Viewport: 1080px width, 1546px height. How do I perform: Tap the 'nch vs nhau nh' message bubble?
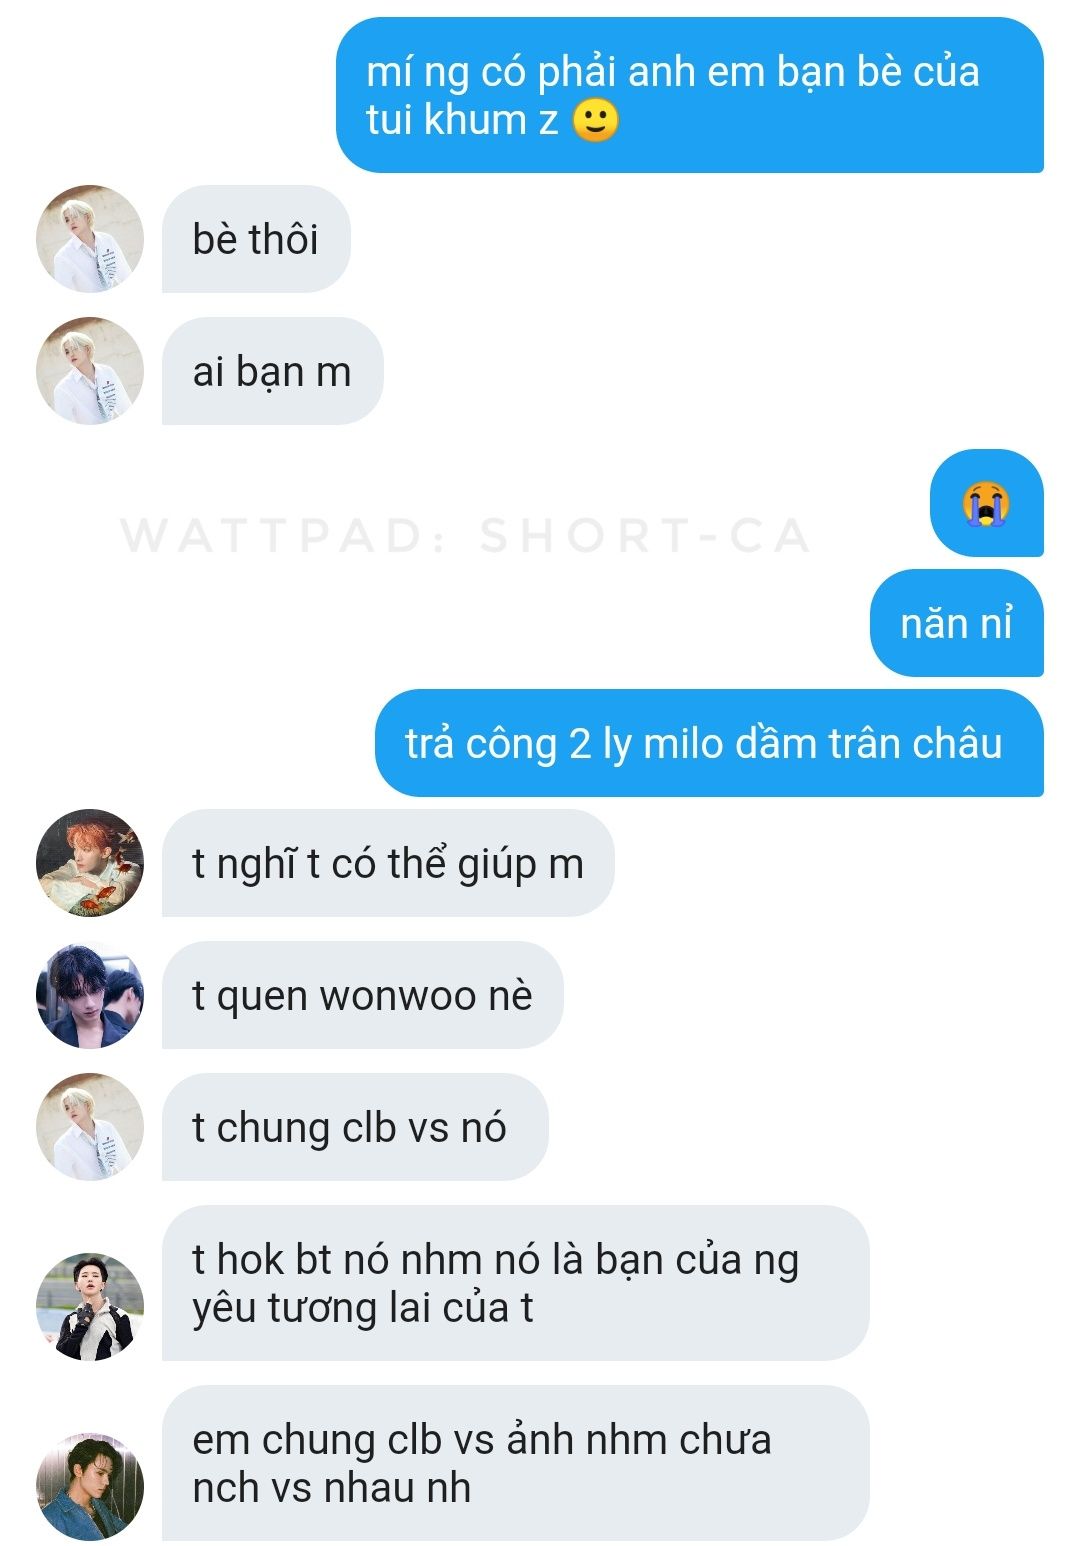(x=515, y=1463)
